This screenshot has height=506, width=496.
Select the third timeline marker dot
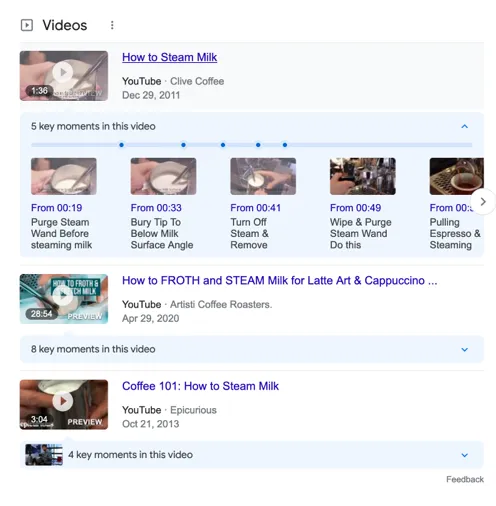click(223, 145)
